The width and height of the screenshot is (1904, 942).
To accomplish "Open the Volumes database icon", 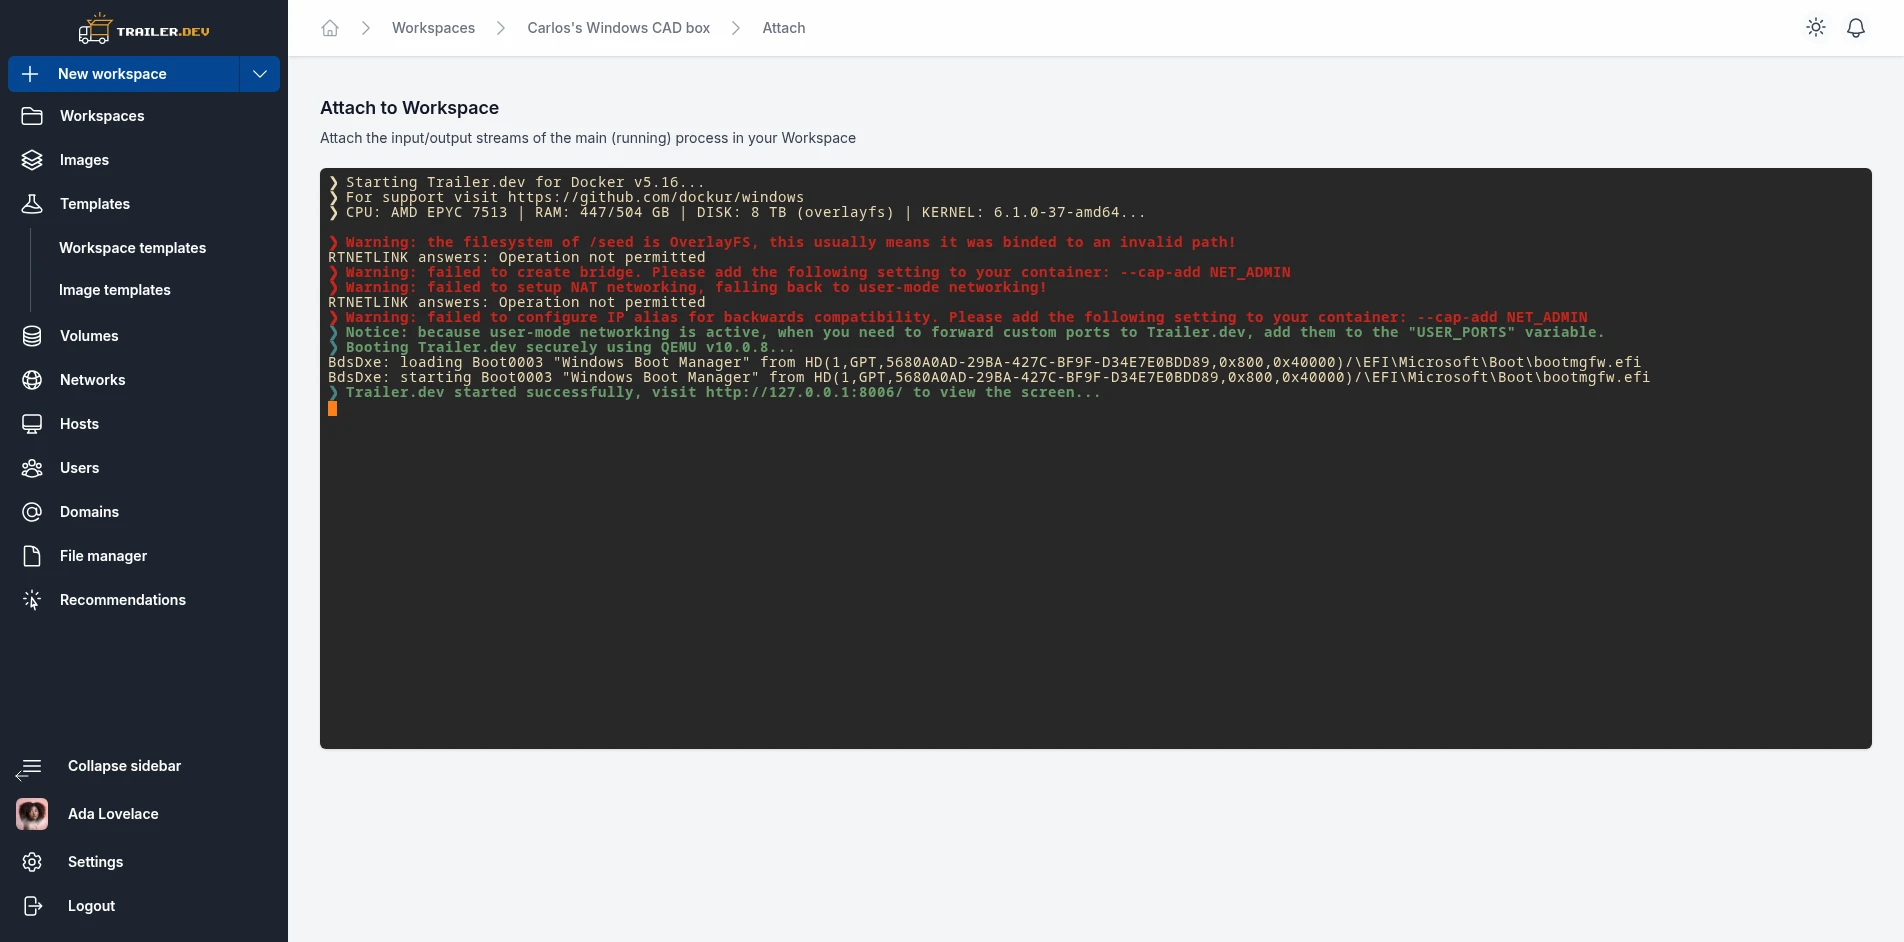I will 32,336.
